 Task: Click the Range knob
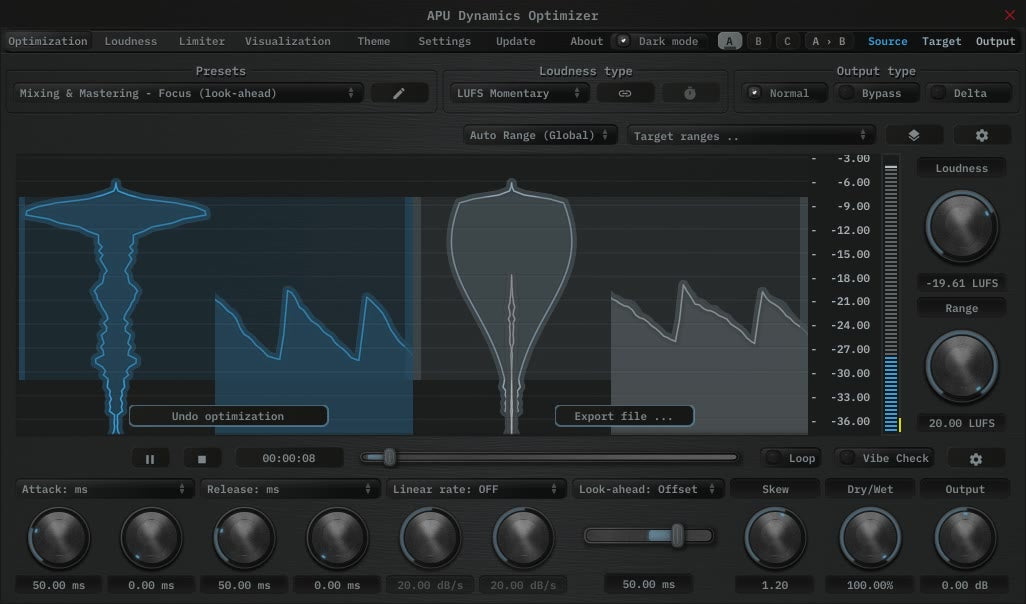click(x=961, y=366)
